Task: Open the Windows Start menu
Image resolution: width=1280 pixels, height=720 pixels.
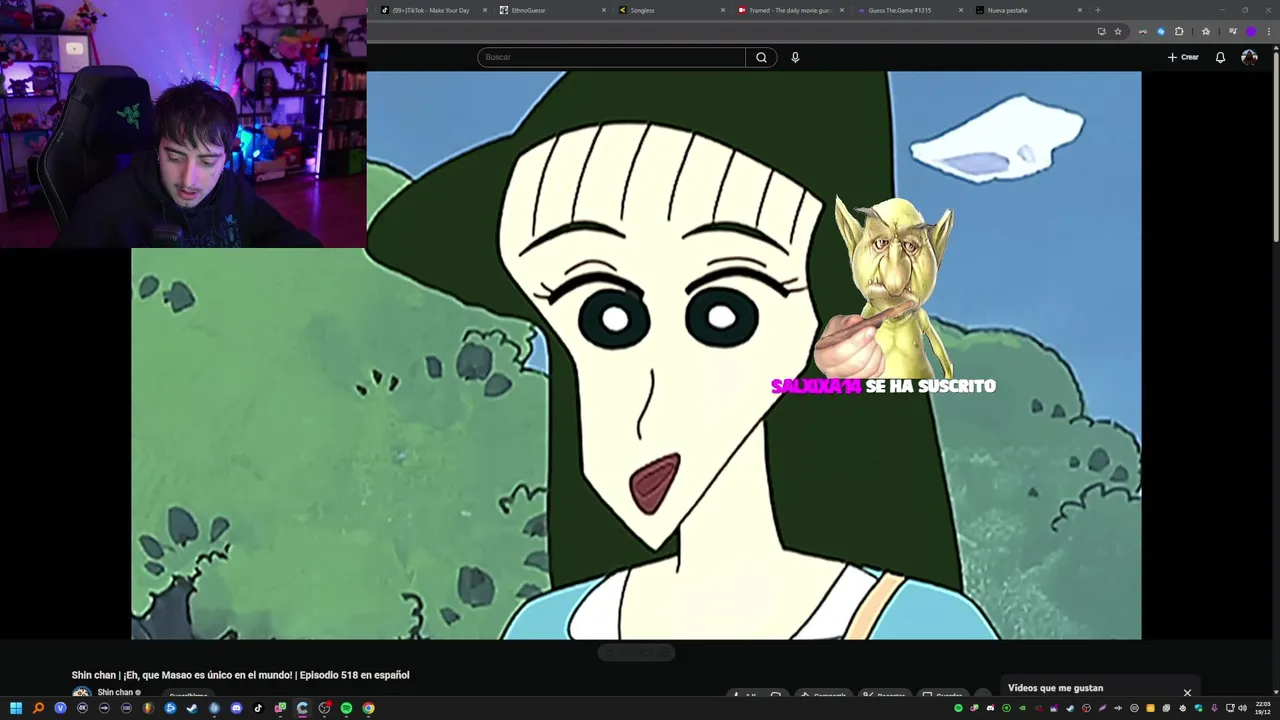Action: (16, 708)
